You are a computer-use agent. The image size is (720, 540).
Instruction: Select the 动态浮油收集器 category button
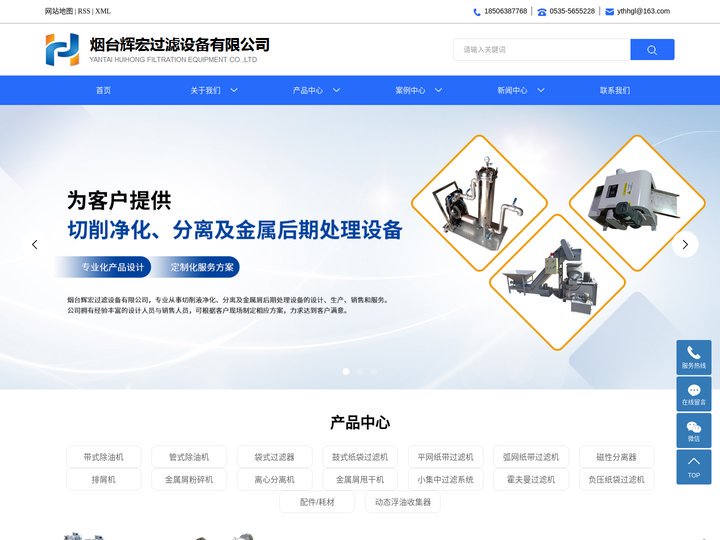tap(403, 502)
